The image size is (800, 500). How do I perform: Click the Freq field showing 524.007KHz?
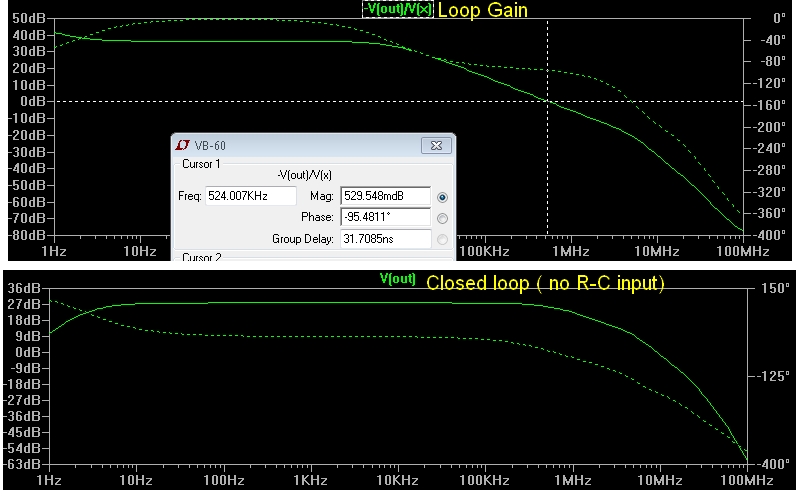tap(251, 196)
